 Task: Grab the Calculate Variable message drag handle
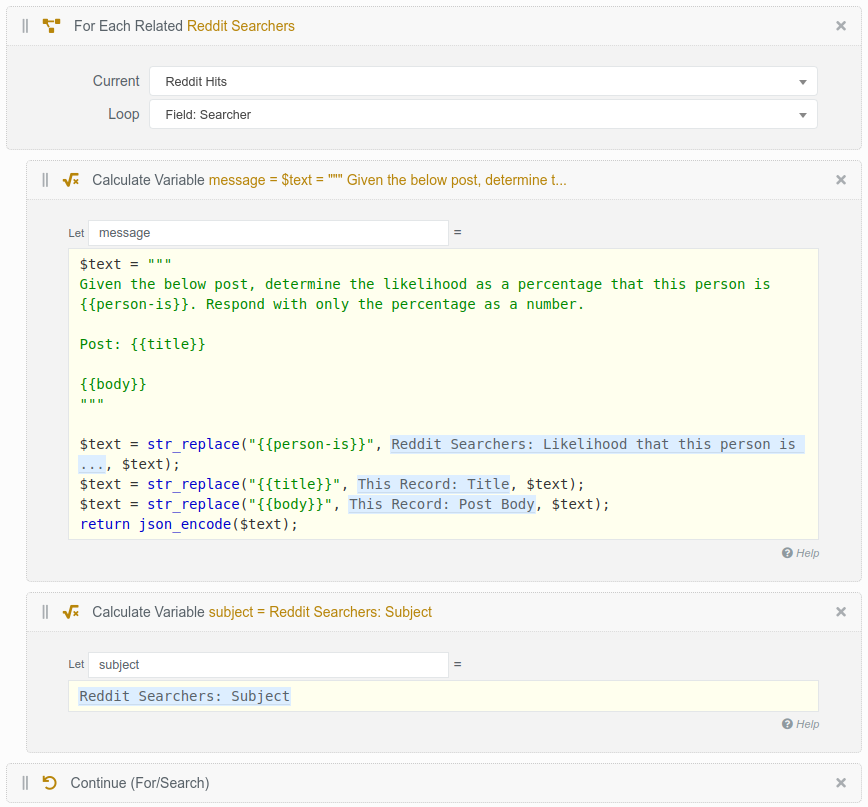tap(45, 180)
